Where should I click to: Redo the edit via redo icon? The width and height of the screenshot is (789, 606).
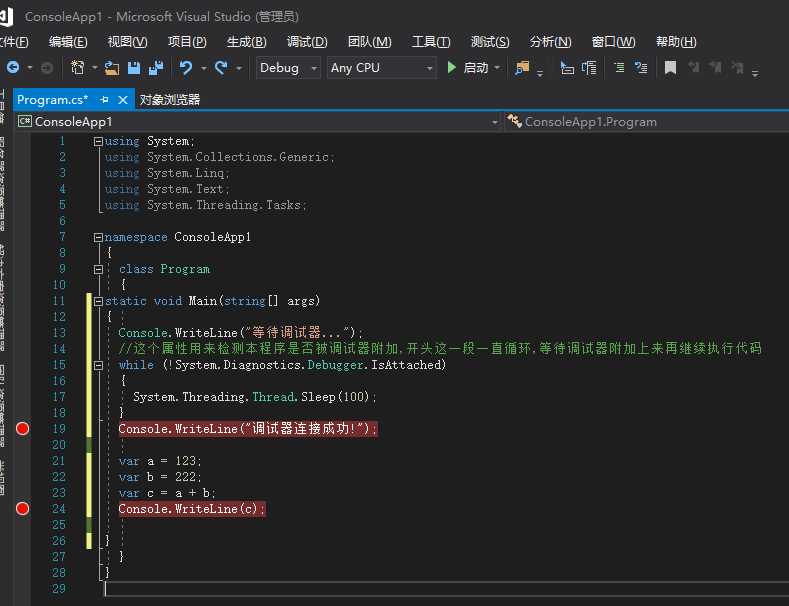coord(221,67)
